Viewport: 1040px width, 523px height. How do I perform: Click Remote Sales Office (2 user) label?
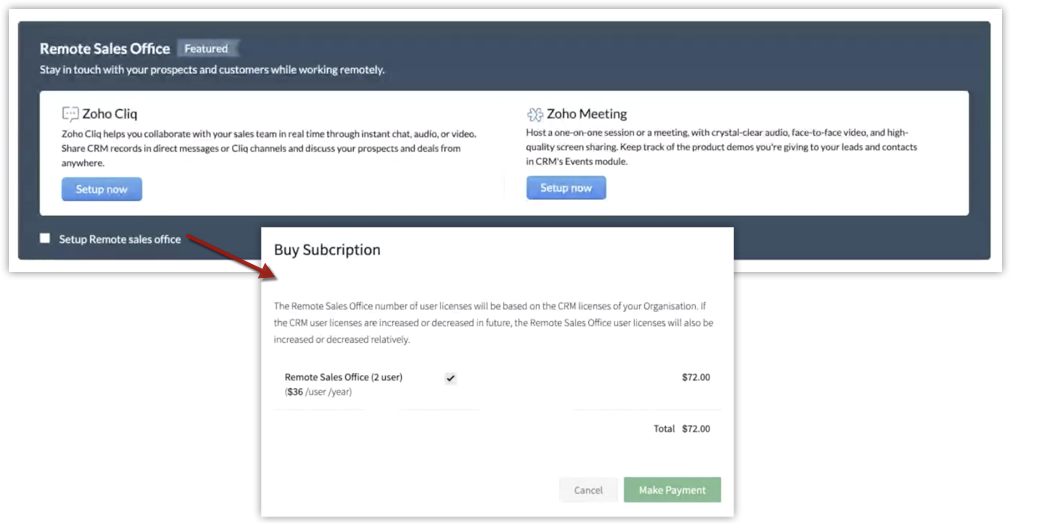(x=344, y=377)
